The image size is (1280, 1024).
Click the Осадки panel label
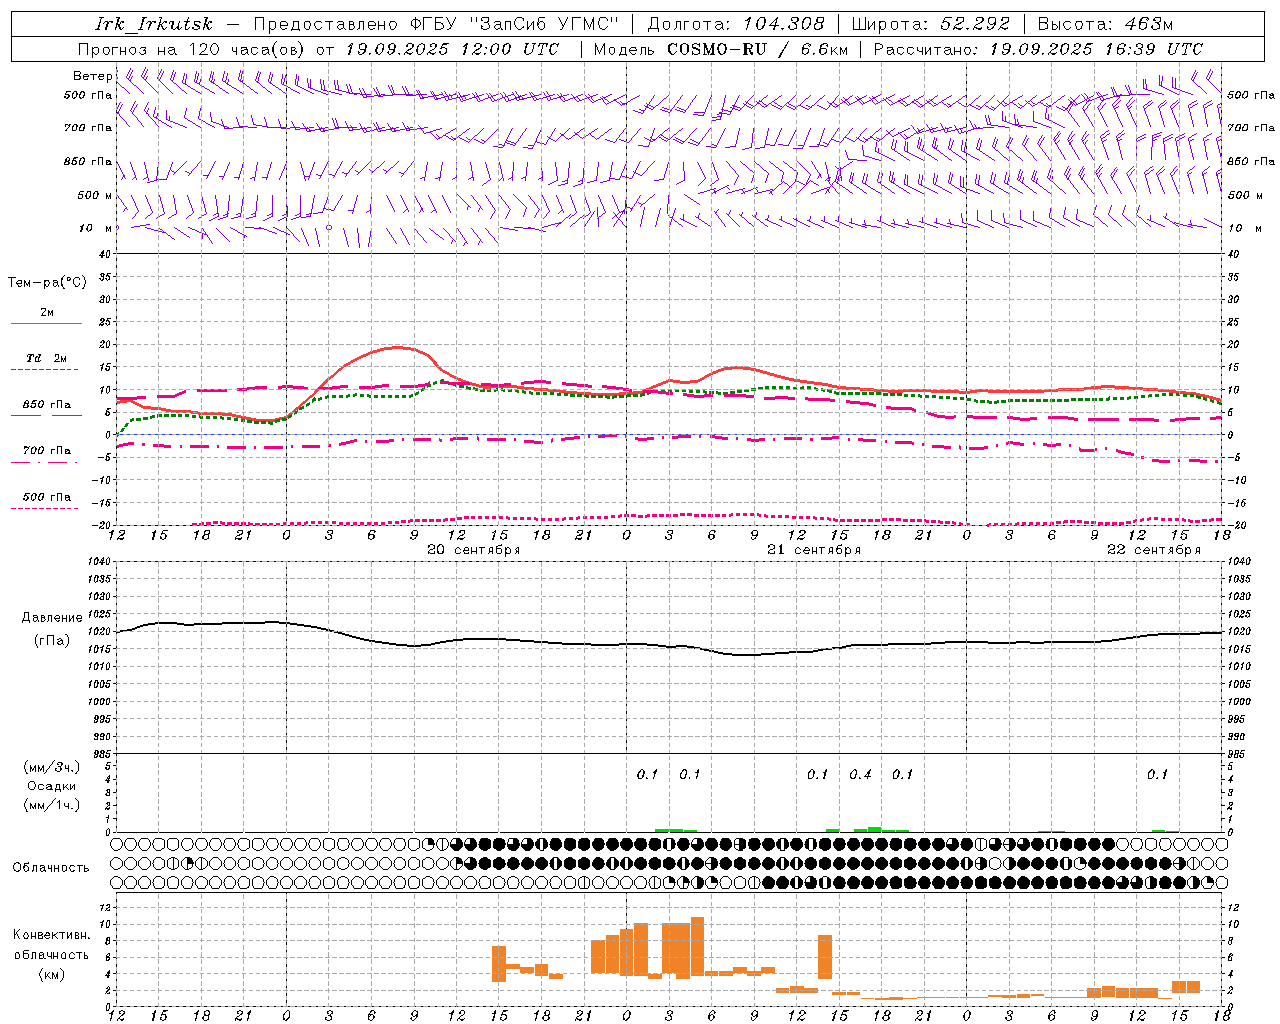click(52, 786)
